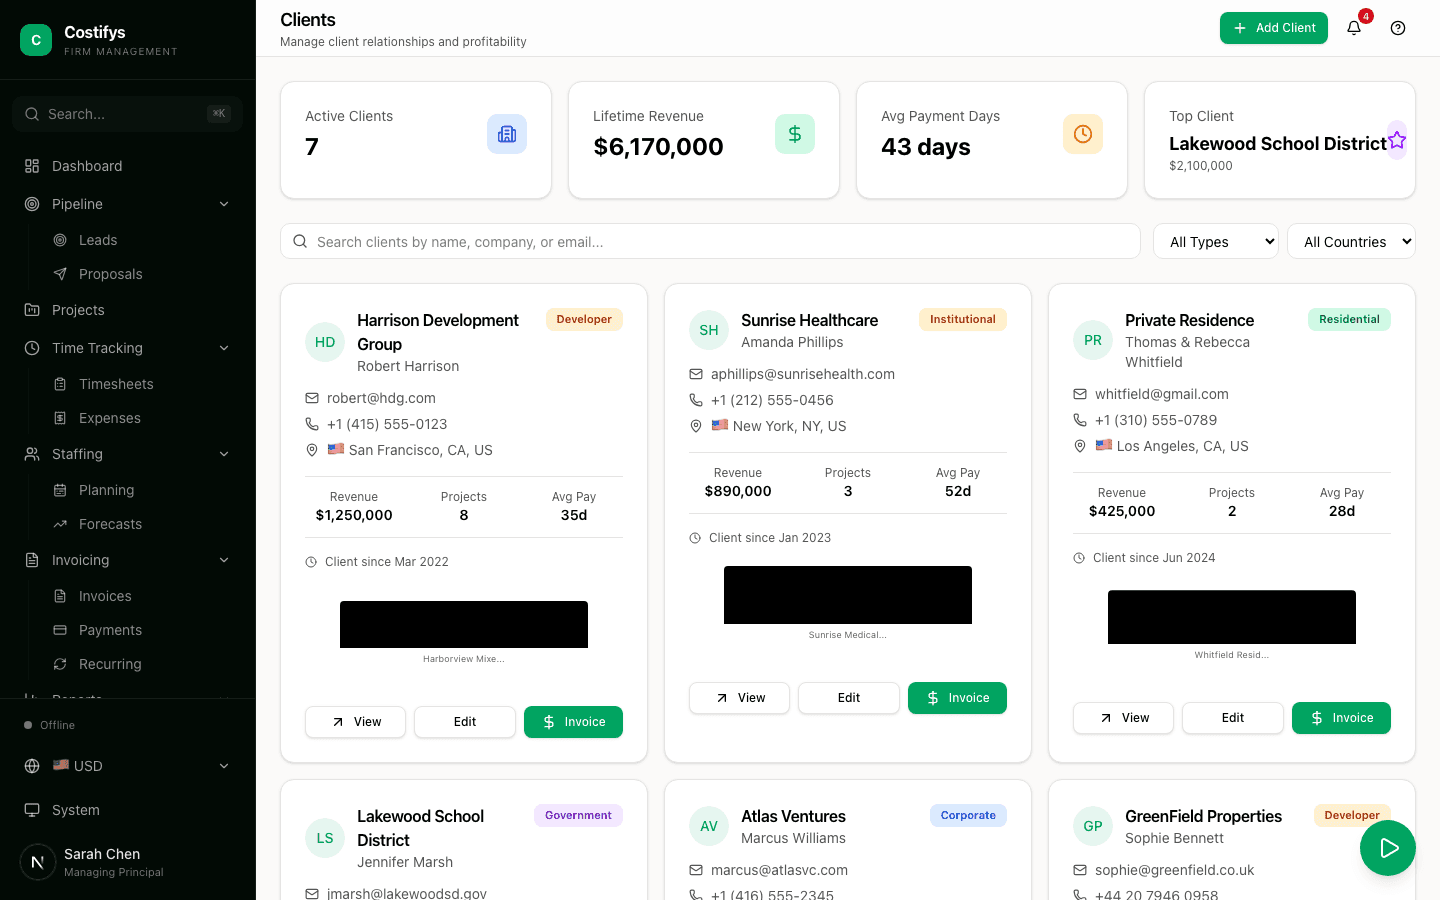The width and height of the screenshot is (1440, 900).
Task: Click the Costifys logo icon
Action: click(x=35, y=39)
